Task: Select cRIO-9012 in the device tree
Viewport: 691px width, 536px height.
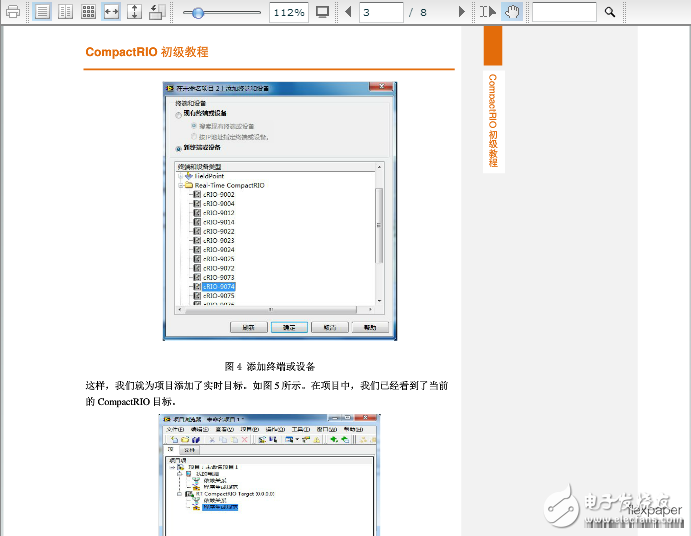Action: click(219, 213)
